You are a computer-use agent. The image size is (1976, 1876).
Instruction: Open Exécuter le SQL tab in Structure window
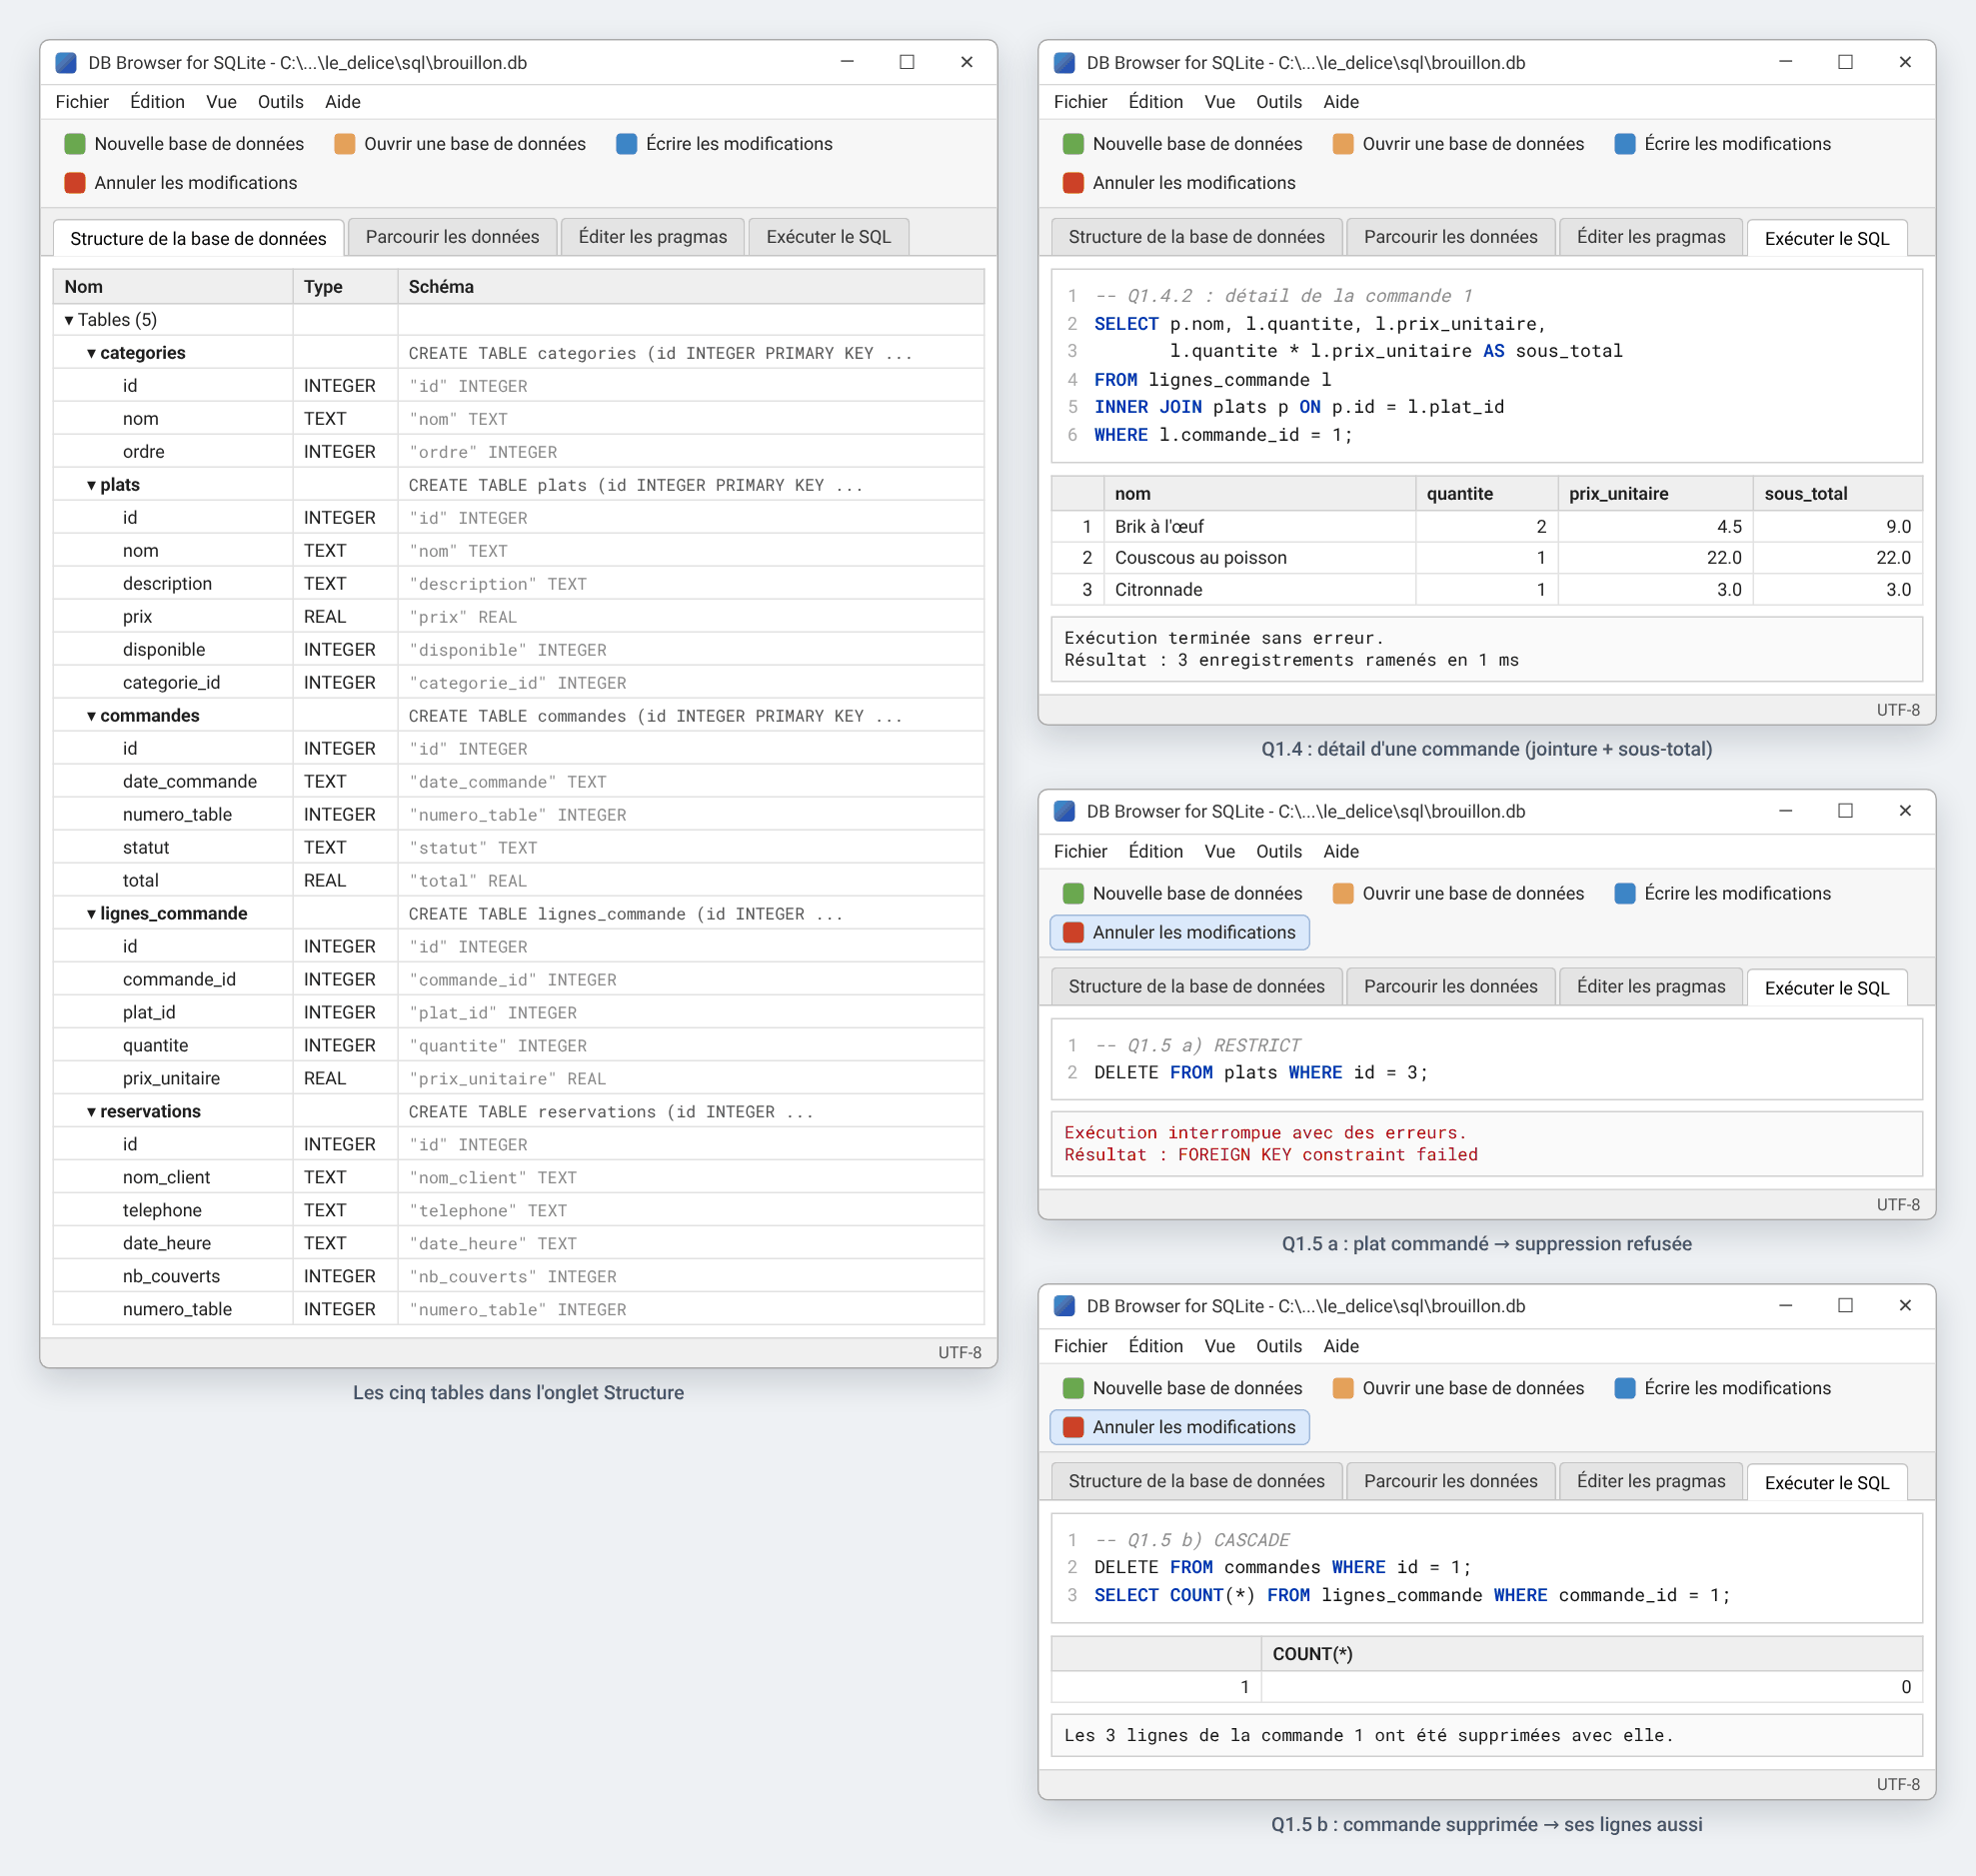click(828, 237)
